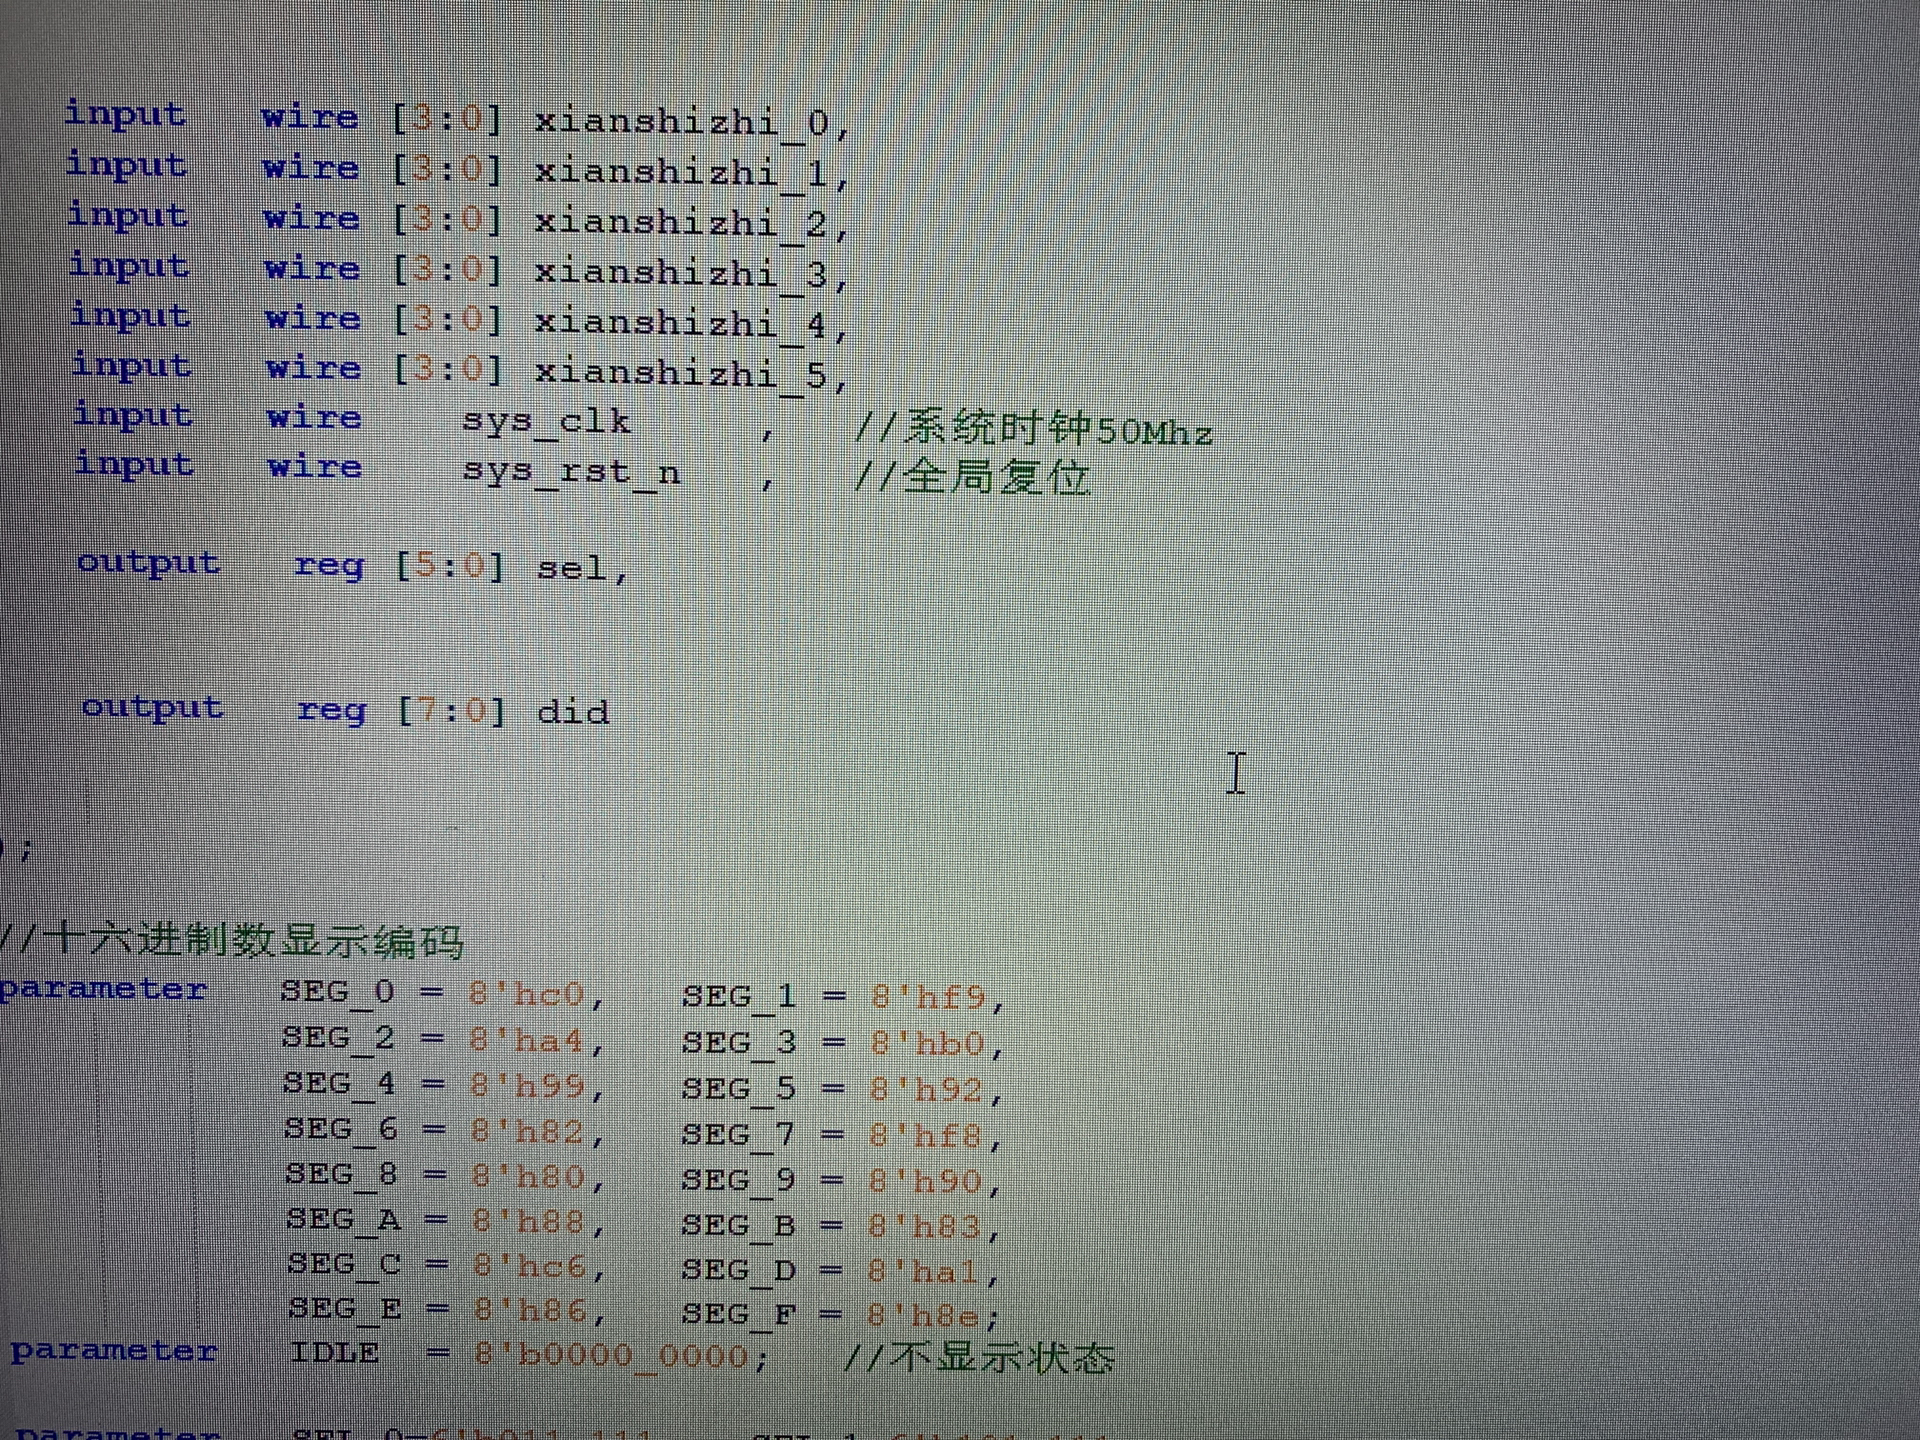Click the global reset Chinese comment
Screen dimensions: 1920x1440
tap(972, 477)
